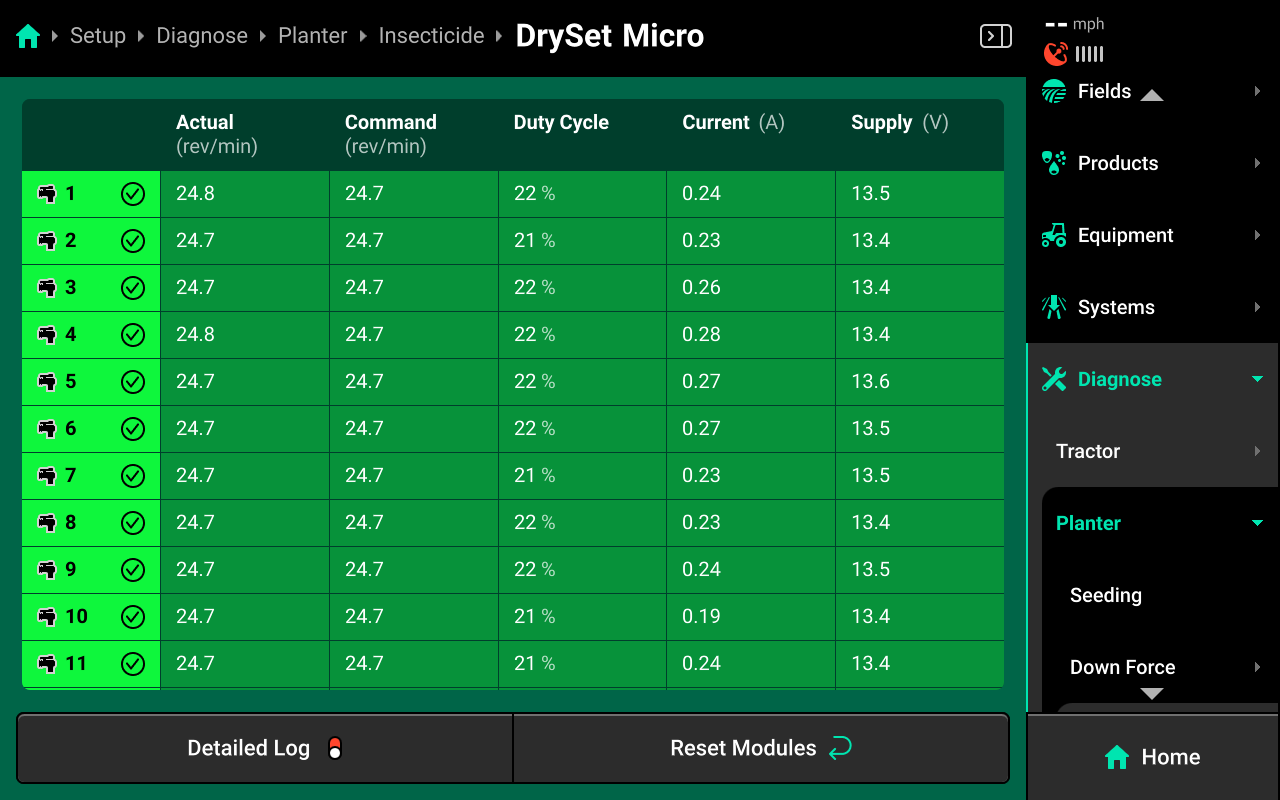Click the sidebar scroll-down triangle
This screenshot has height=800, width=1280.
pyautogui.click(x=1152, y=694)
